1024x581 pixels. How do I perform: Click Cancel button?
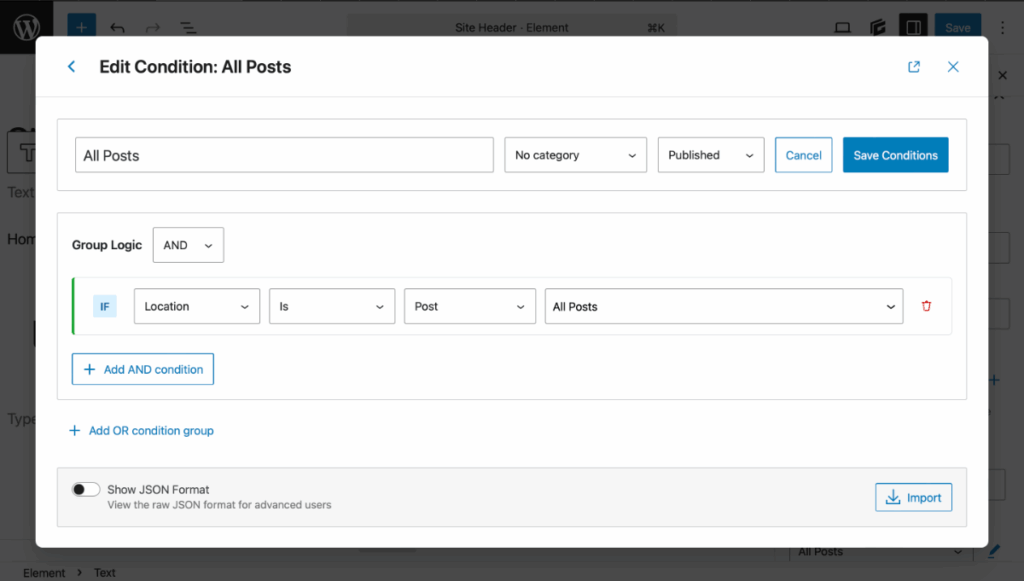pos(803,155)
